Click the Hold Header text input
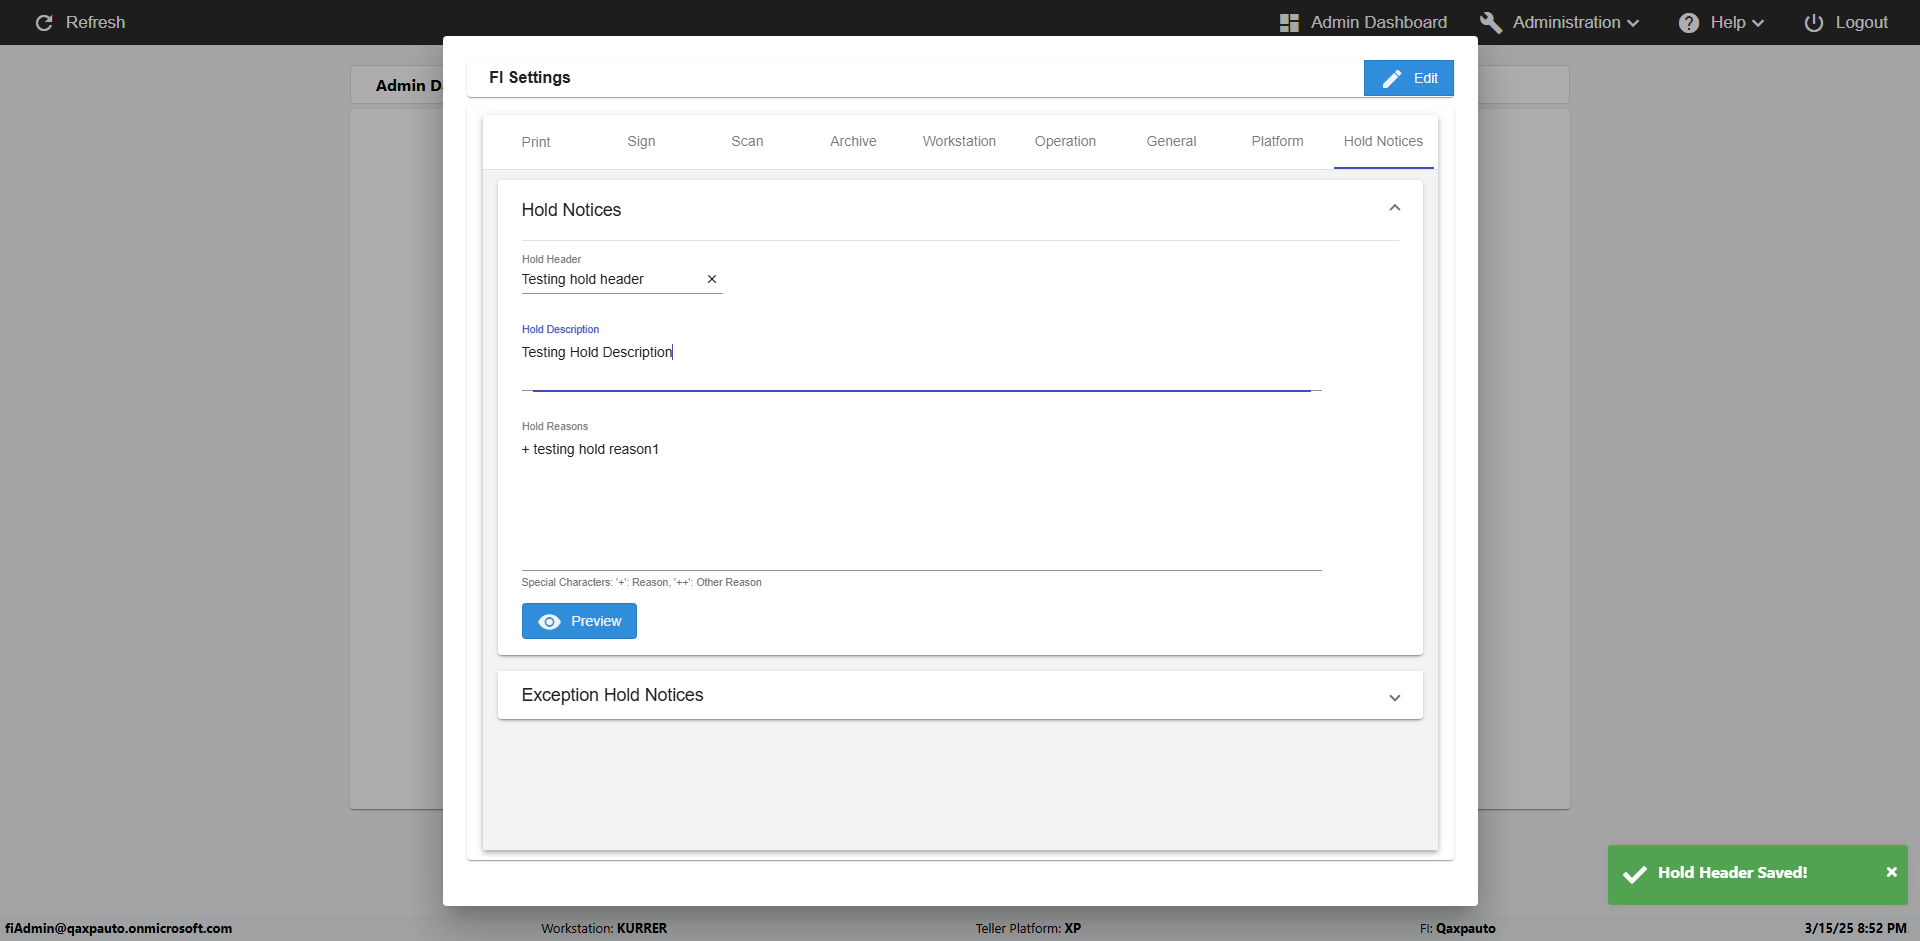 click(x=610, y=280)
